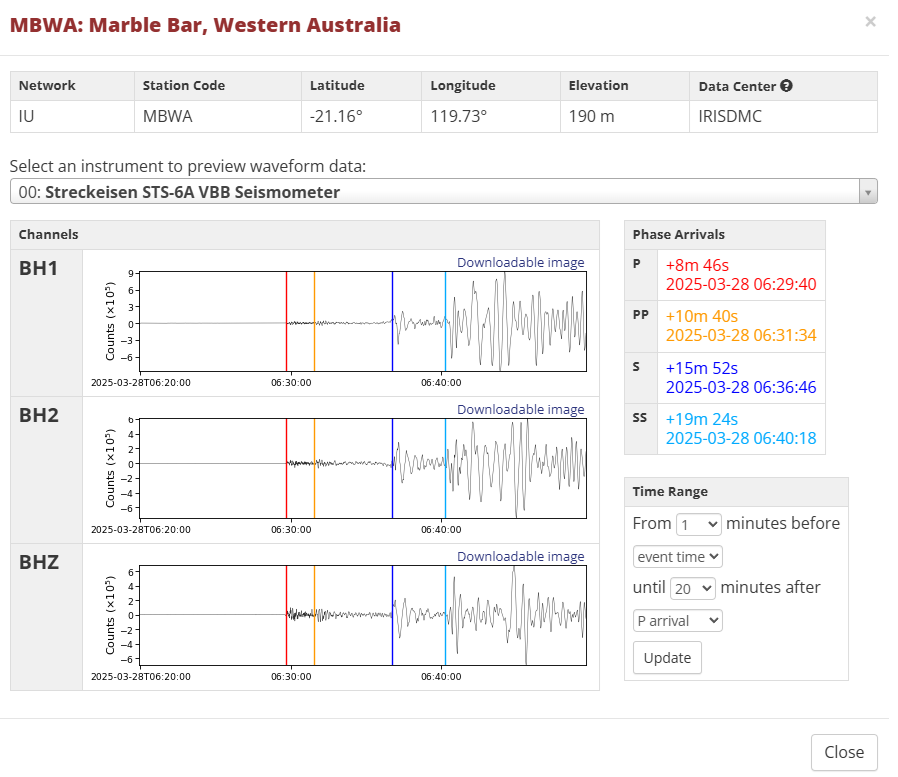Open BHZ Downloadable image link
898x777 pixels.
(520, 556)
